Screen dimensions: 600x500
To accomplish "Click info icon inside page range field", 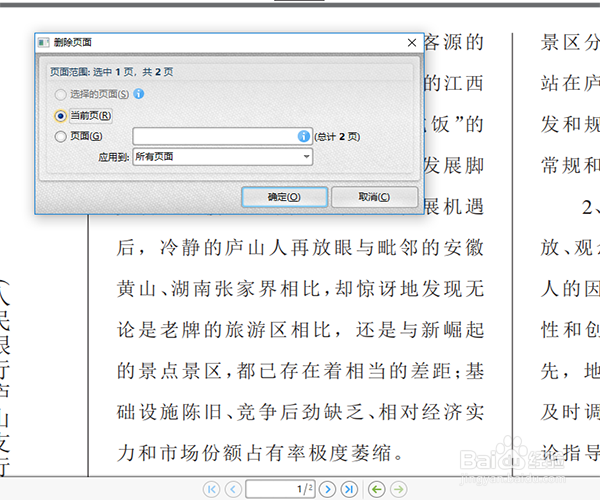I will tap(303, 136).
